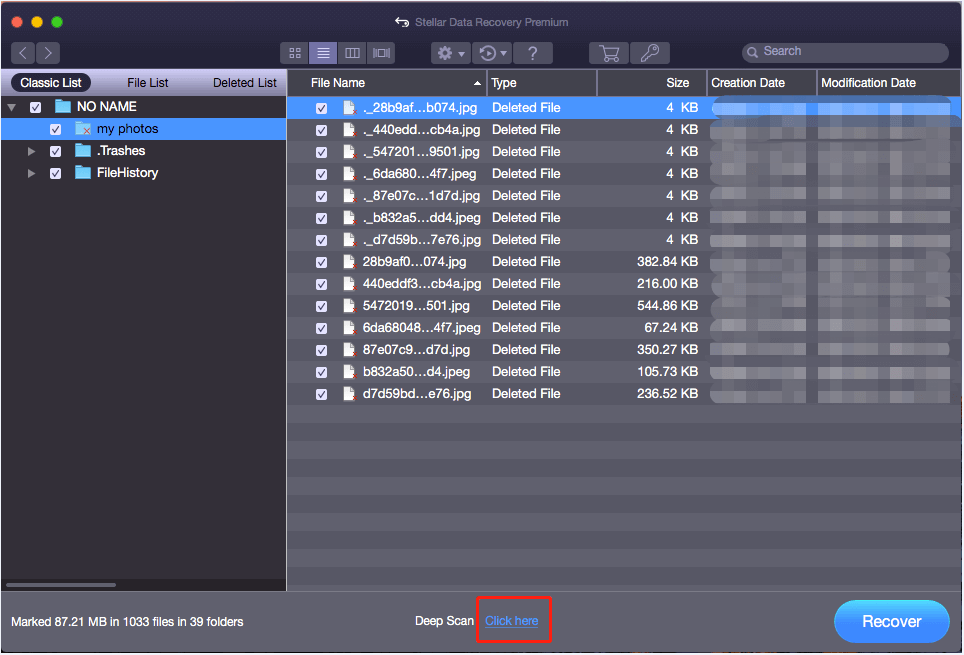Switch to icon grid view
This screenshot has width=964, height=655.
[295, 53]
